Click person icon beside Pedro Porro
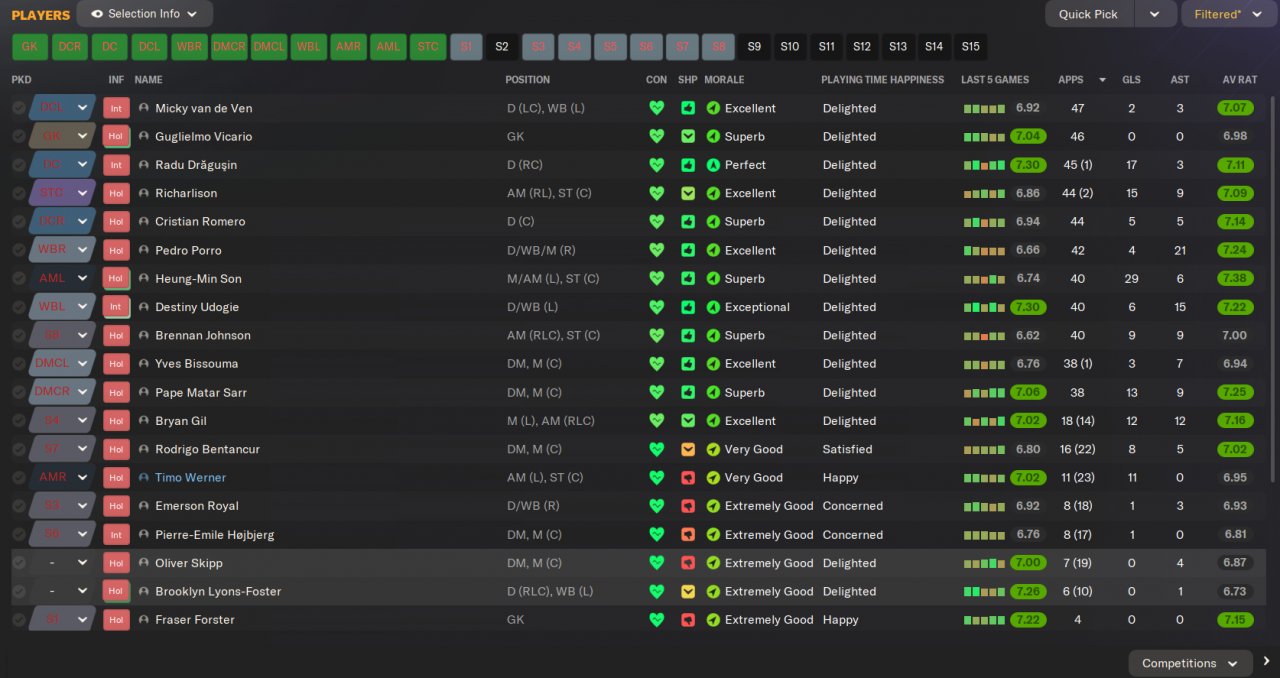Viewport: 1280px width, 678px height. (x=144, y=250)
